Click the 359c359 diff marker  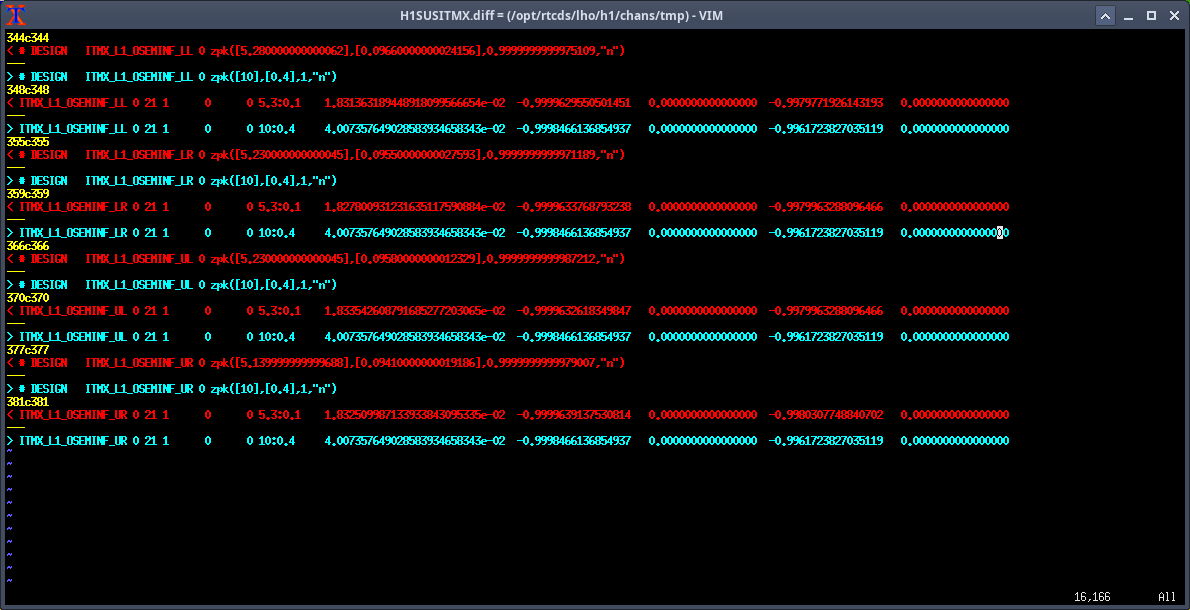pyautogui.click(x=27, y=194)
